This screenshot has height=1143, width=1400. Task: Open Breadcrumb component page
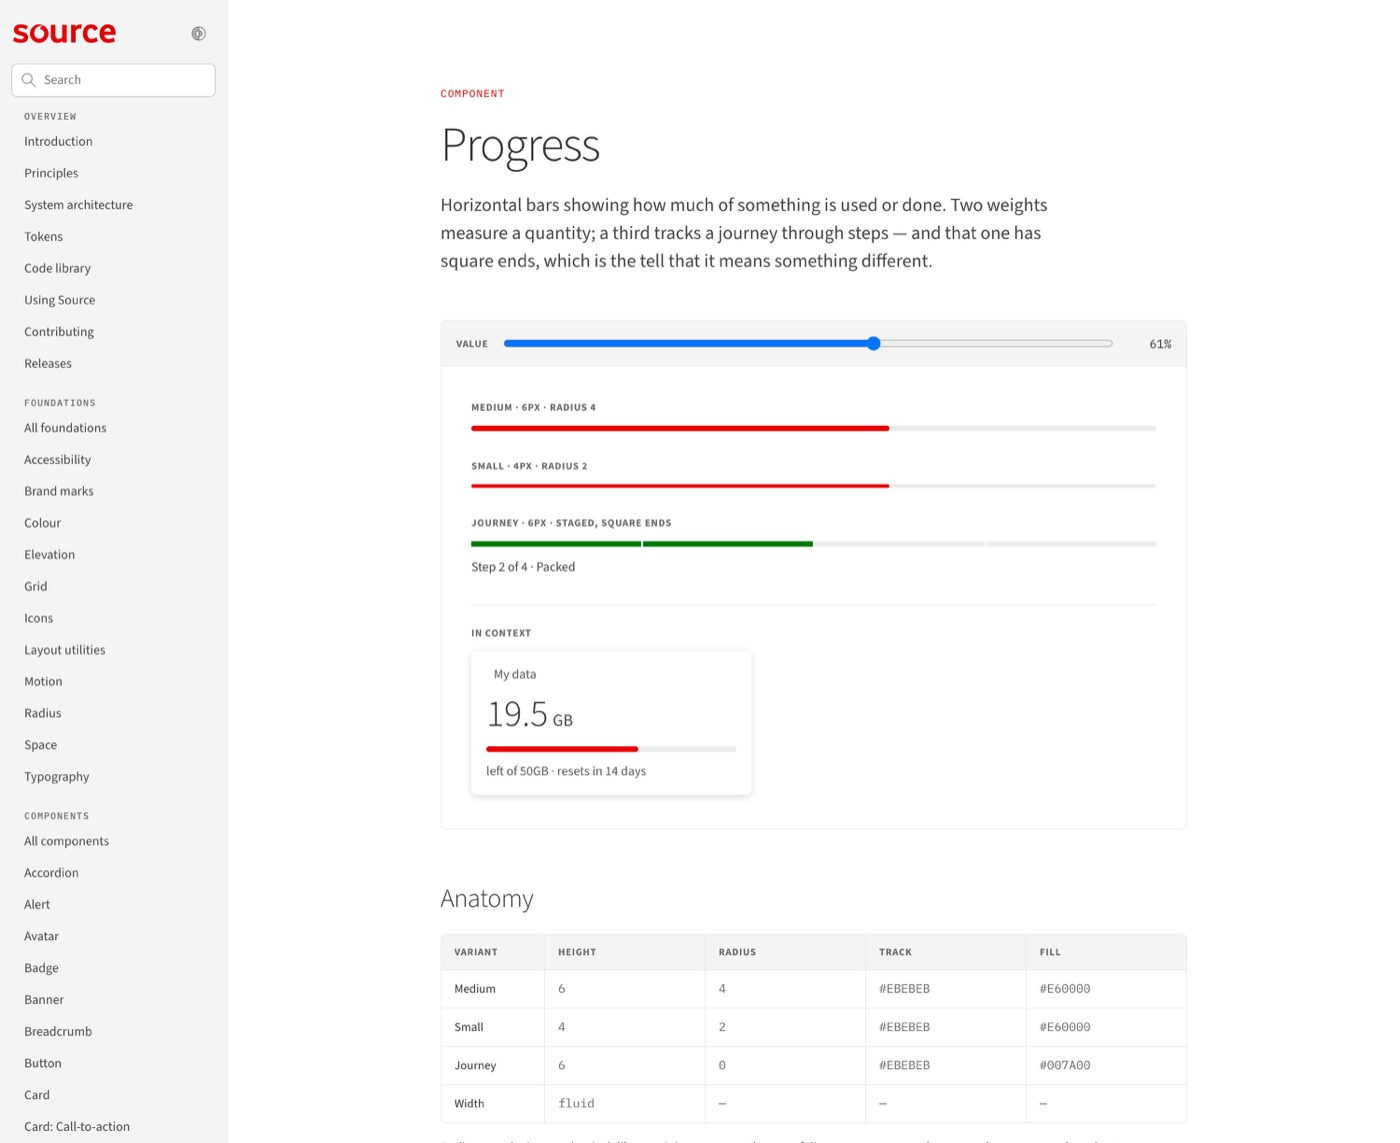pos(58,1032)
